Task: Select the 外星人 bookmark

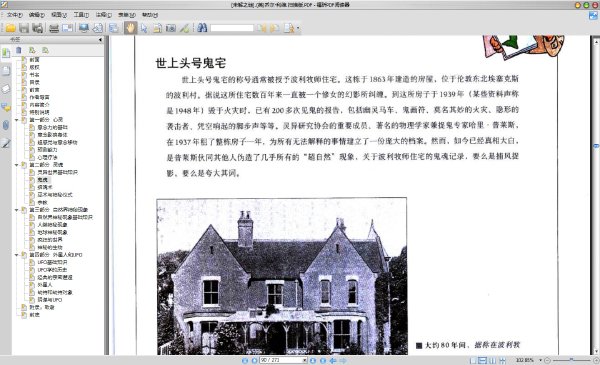Action: pos(45,285)
